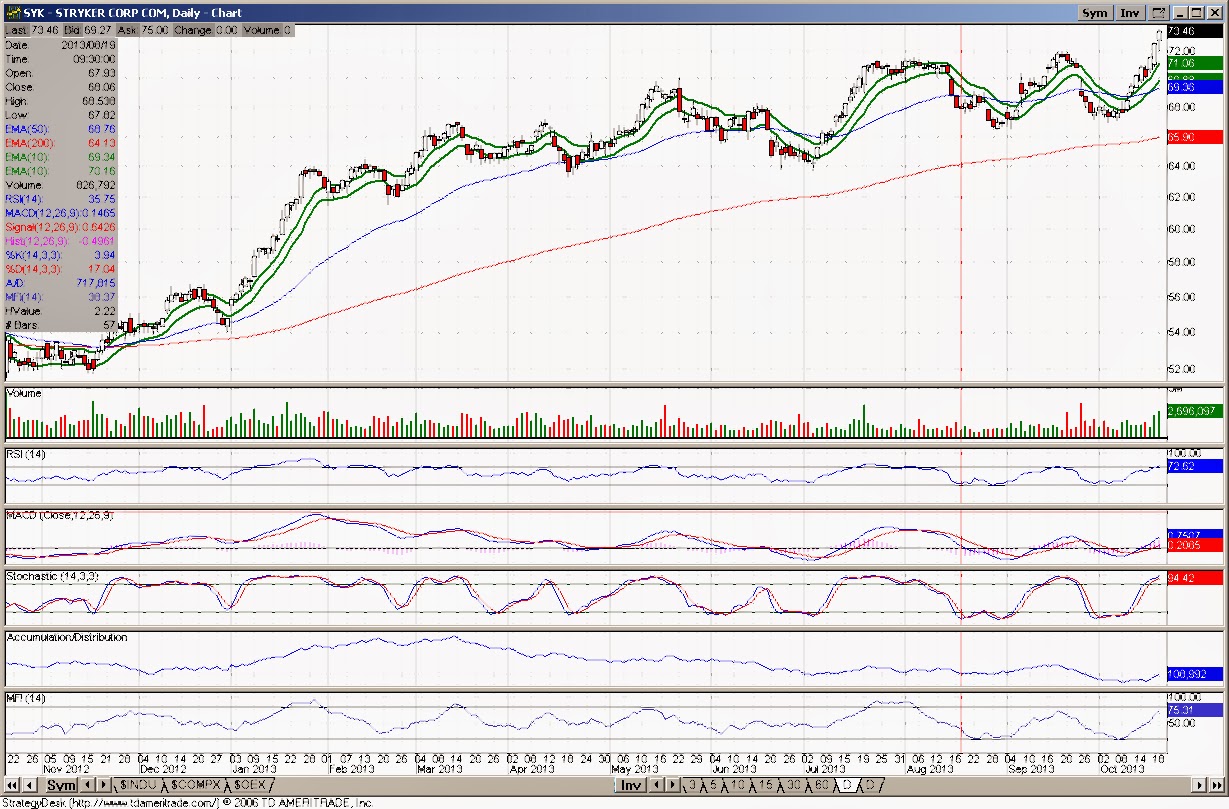Click the 75.31 MFI value label
The image size is (1229, 809).
coord(1195,709)
